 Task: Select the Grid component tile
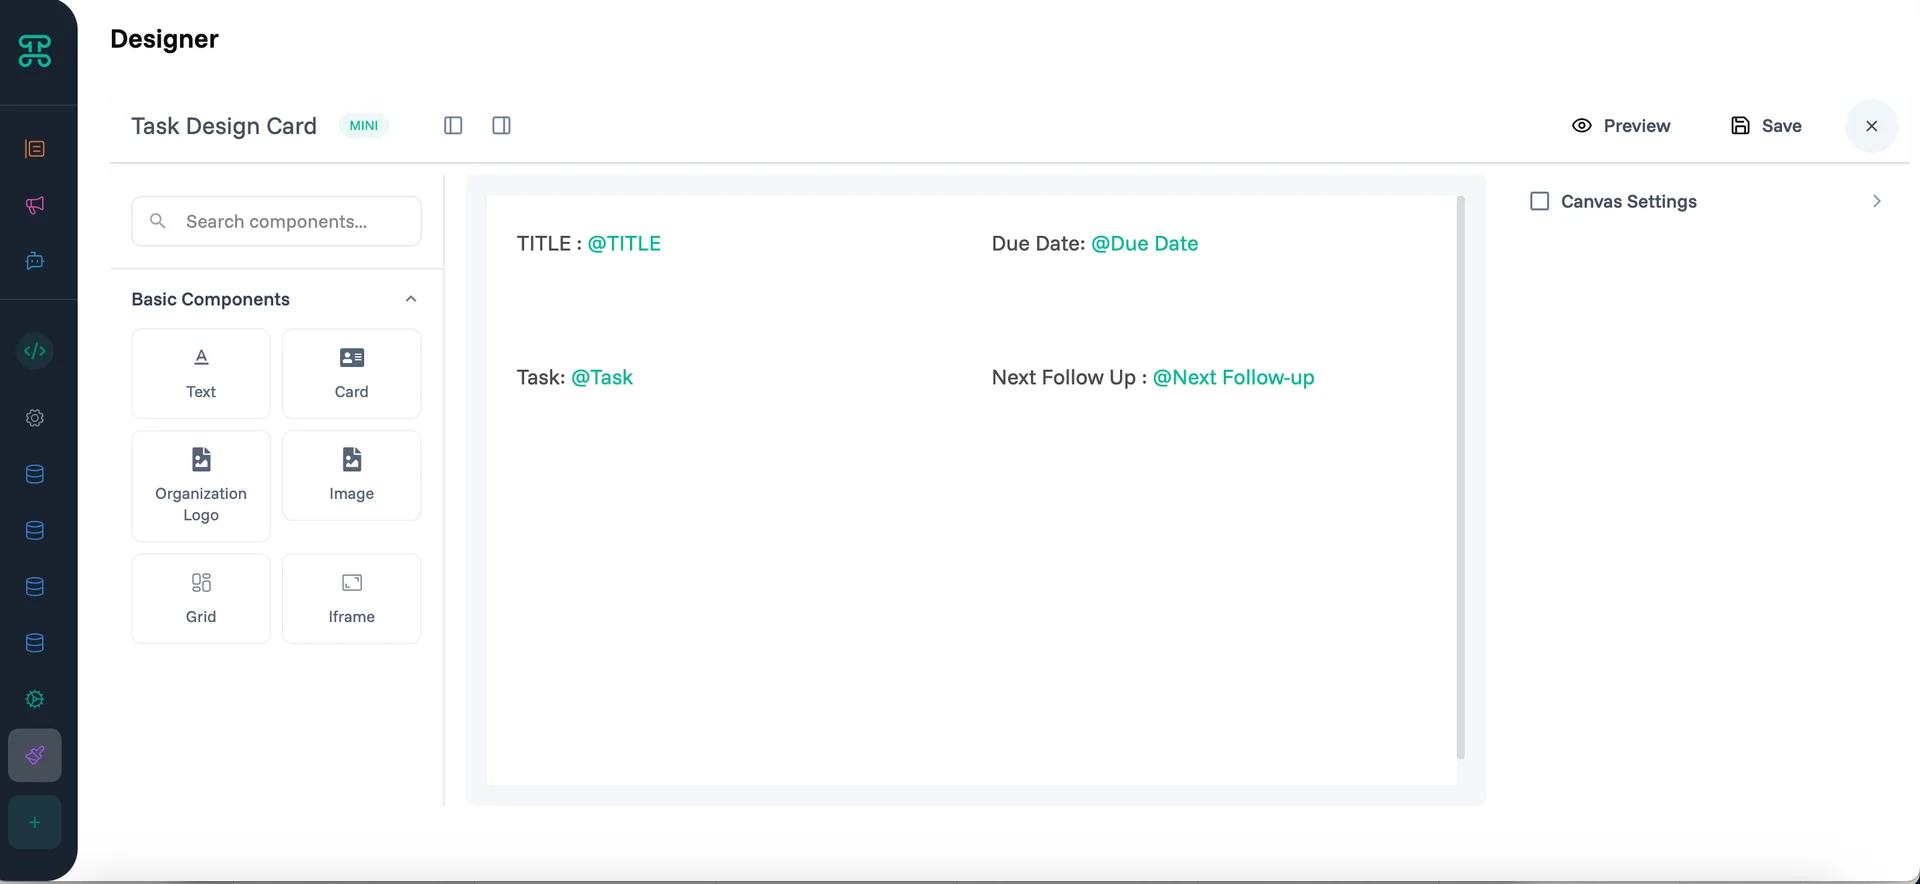coord(201,598)
